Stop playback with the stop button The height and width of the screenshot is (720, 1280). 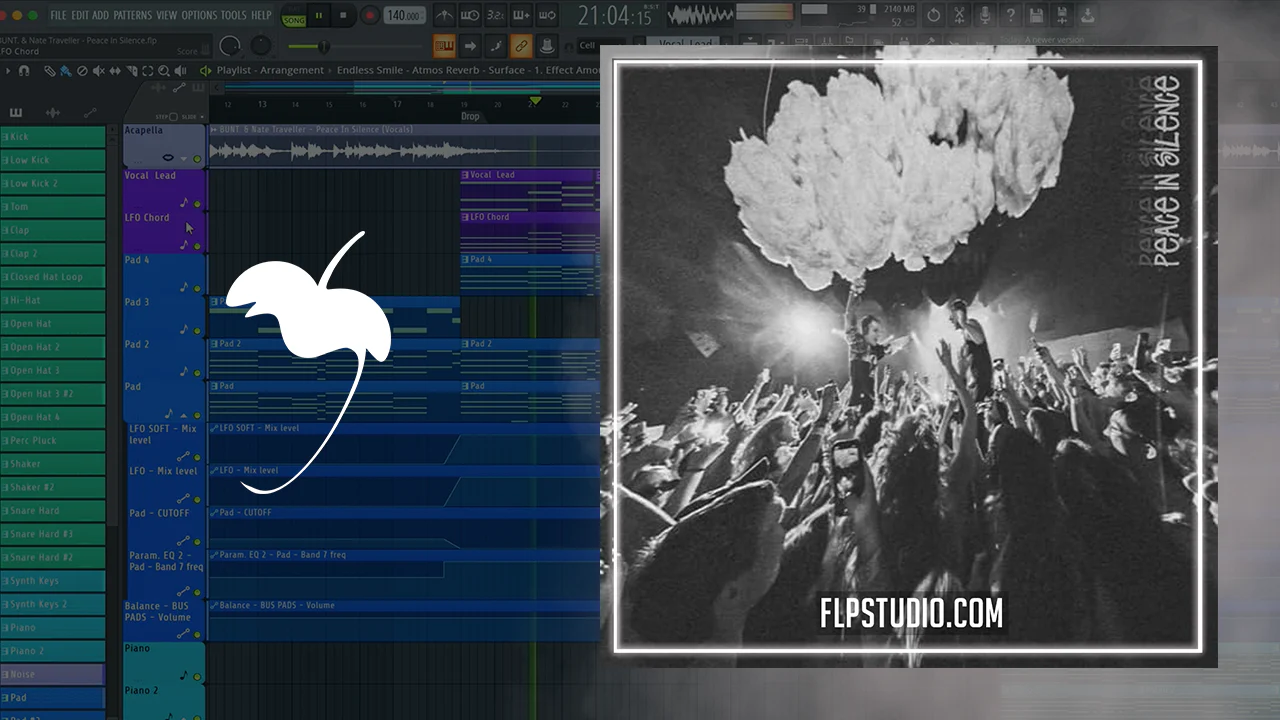[x=343, y=16]
